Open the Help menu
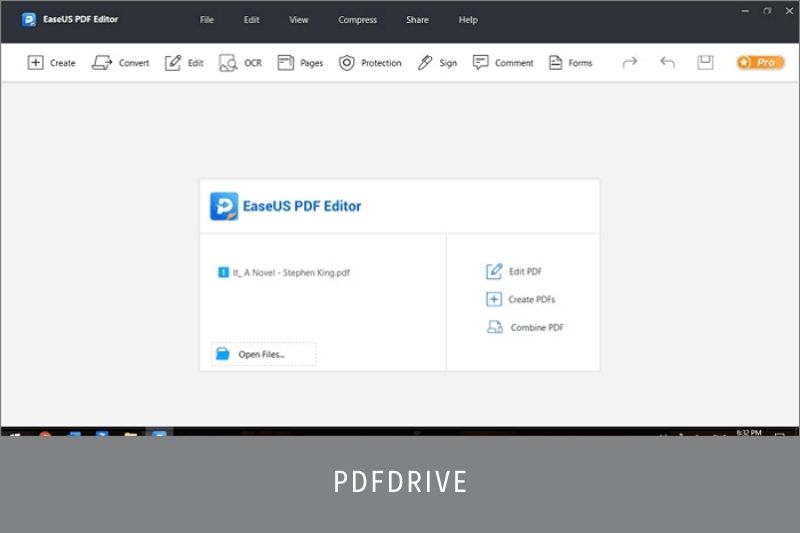800x533 pixels. coord(468,20)
